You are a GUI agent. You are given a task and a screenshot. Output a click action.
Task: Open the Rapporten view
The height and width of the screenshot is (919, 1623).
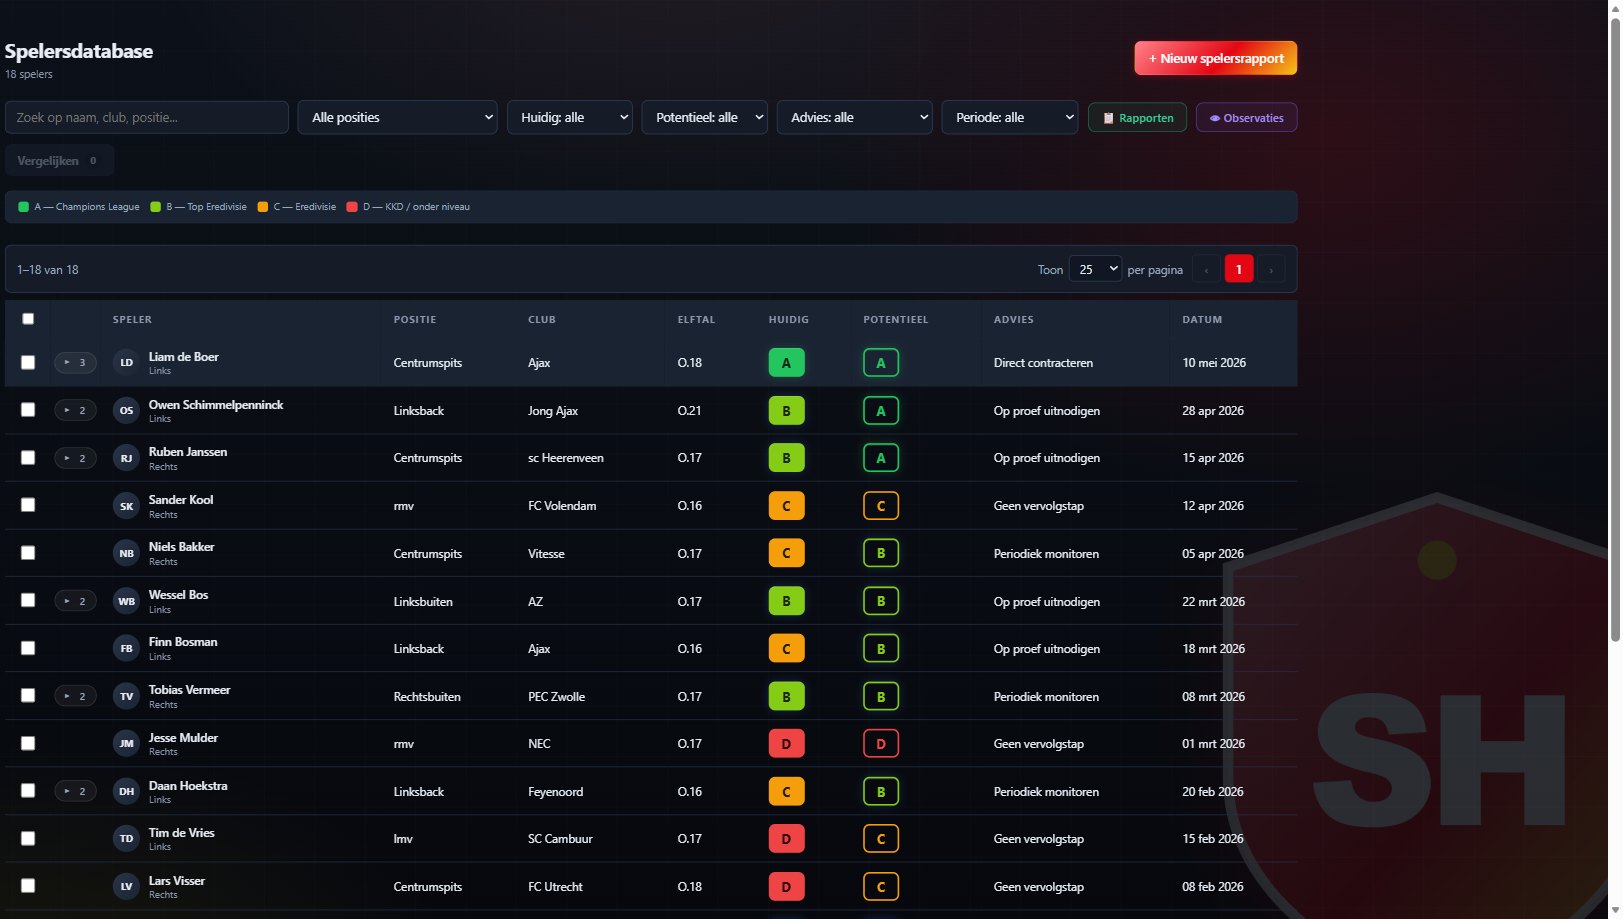pyautogui.click(x=1138, y=118)
